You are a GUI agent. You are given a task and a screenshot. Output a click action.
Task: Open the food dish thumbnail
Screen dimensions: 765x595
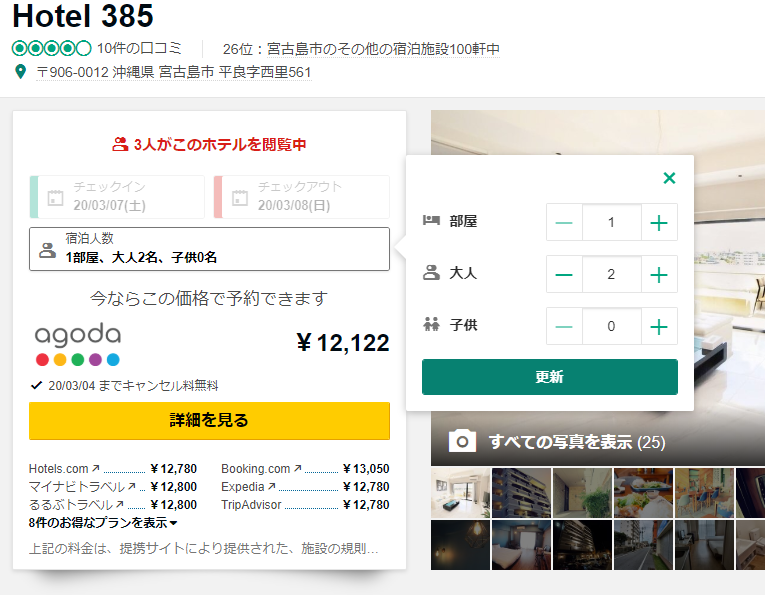click(643, 493)
